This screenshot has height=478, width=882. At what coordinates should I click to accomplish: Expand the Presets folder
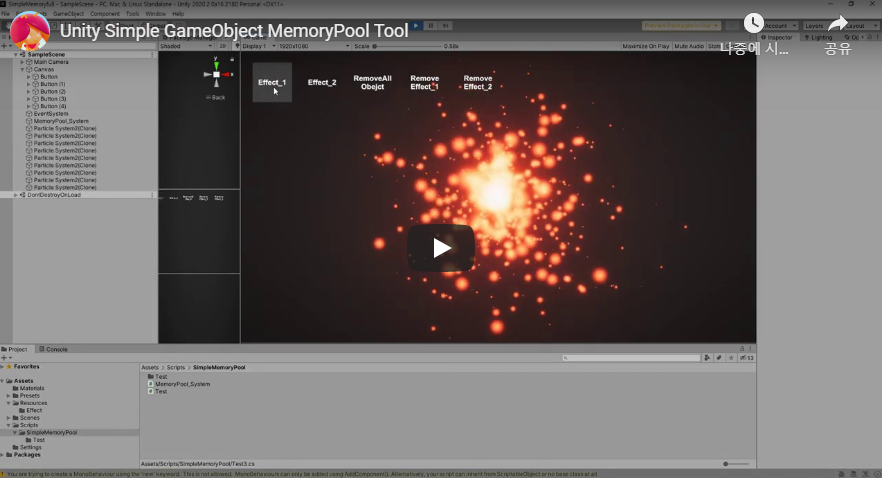coord(8,395)
